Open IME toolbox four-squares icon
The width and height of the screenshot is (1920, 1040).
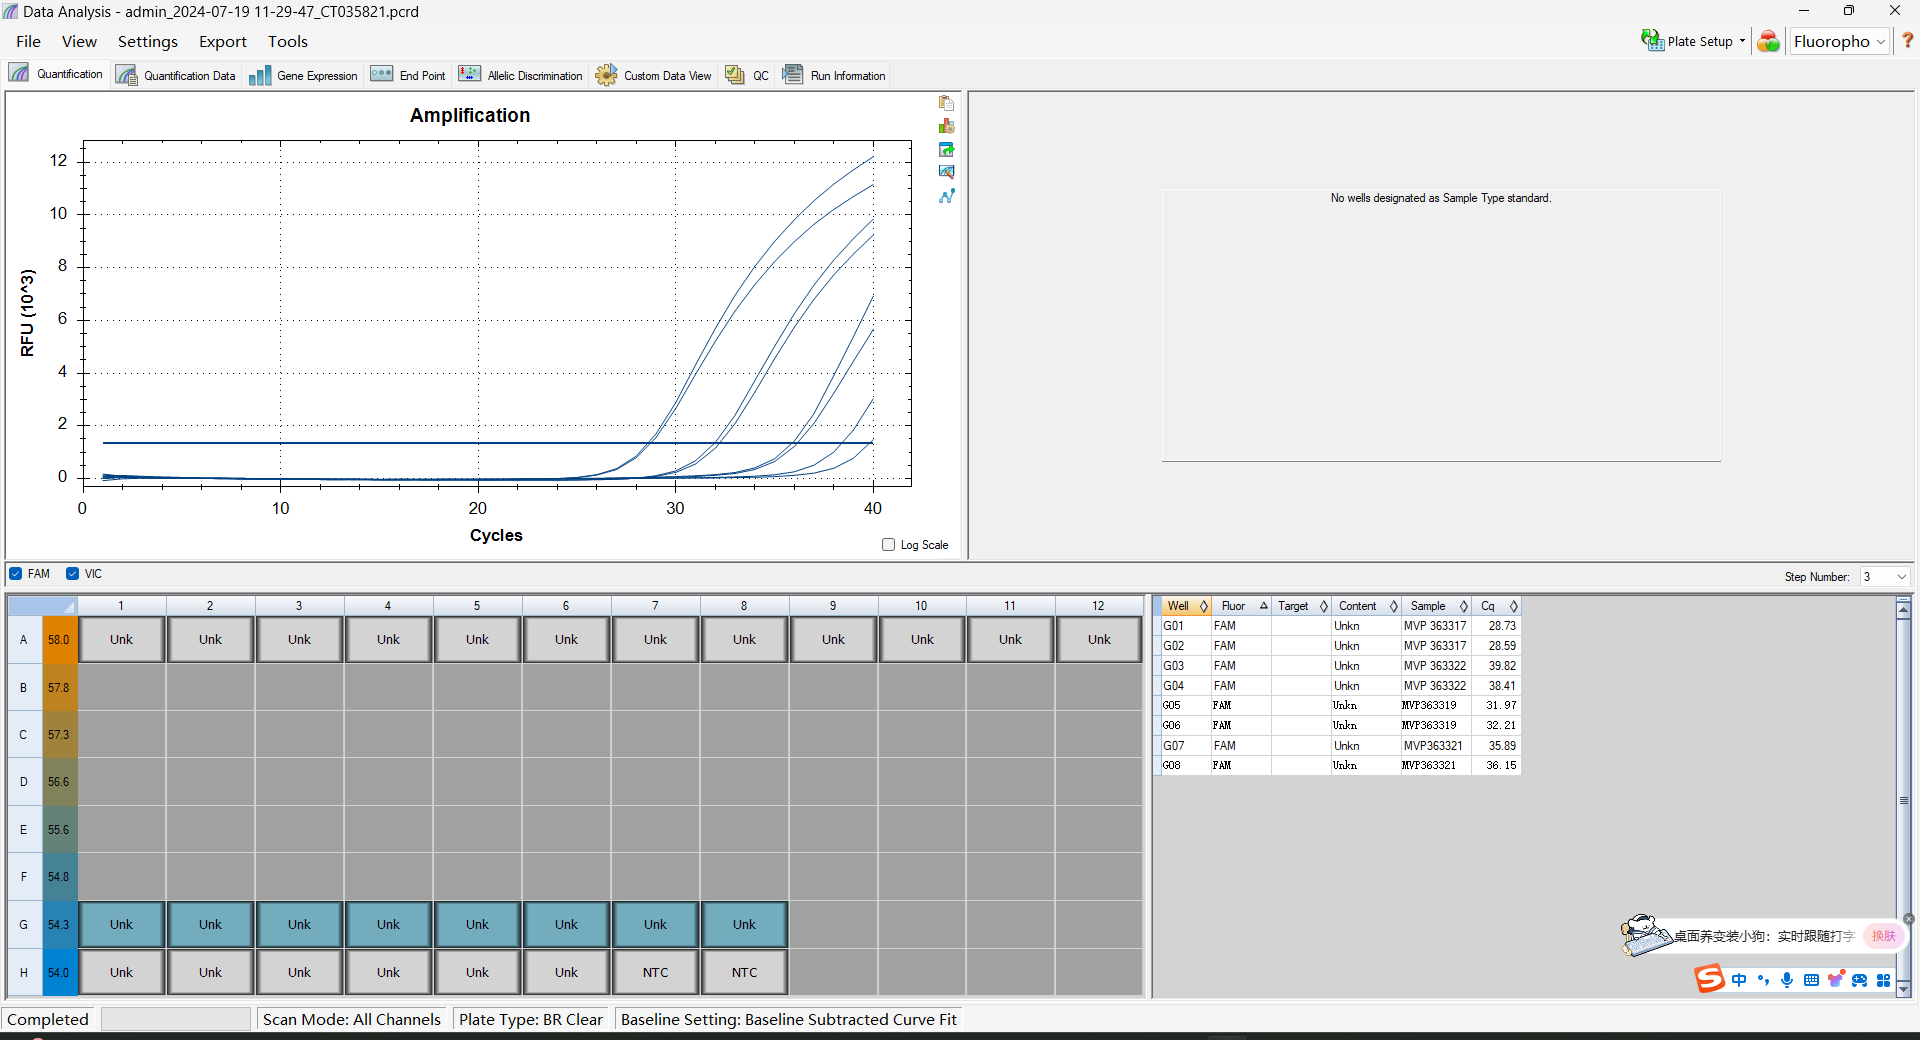(1883, 980)
